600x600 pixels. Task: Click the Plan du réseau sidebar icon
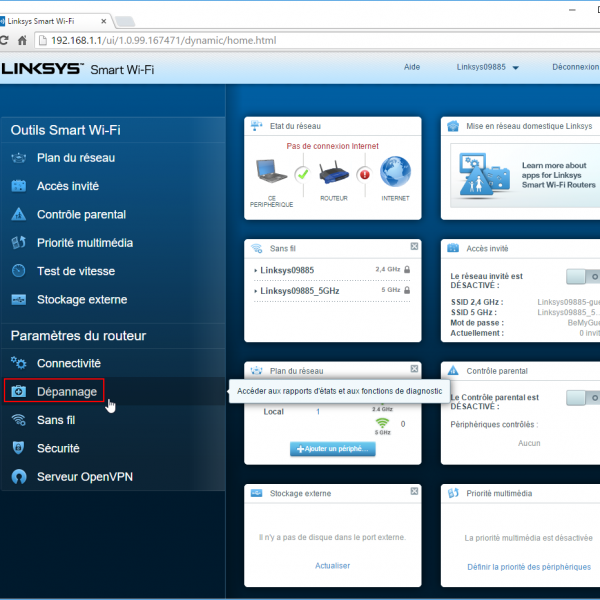(x=18, y=158)
